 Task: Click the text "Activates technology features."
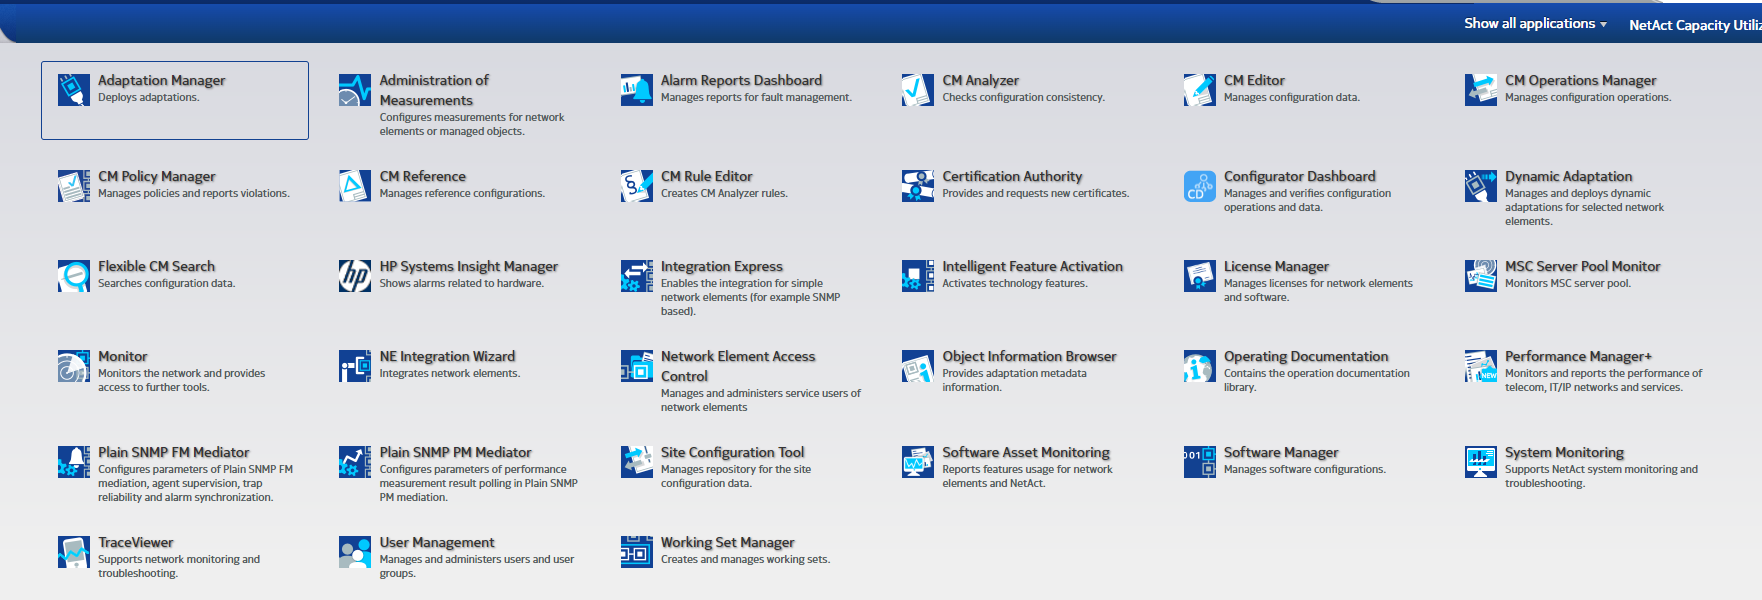tap(1014, 284)
